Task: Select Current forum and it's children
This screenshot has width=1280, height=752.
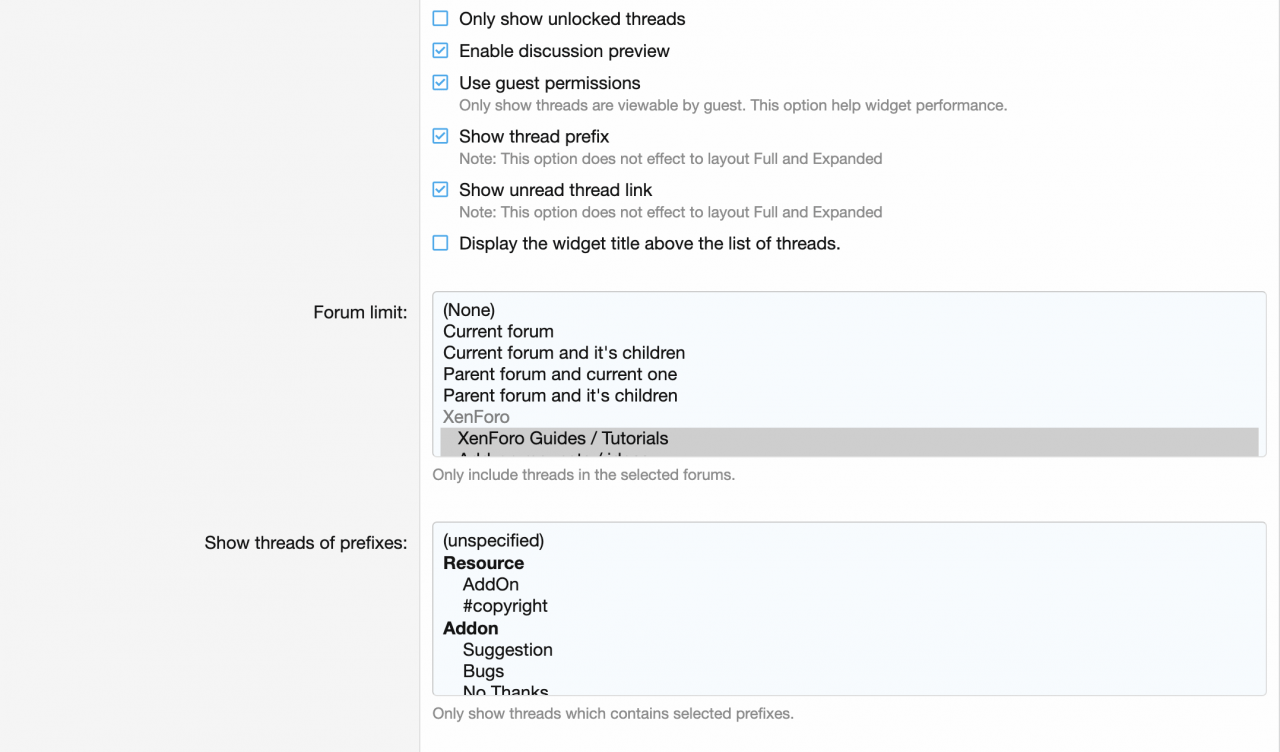Action: coord(564,353)
